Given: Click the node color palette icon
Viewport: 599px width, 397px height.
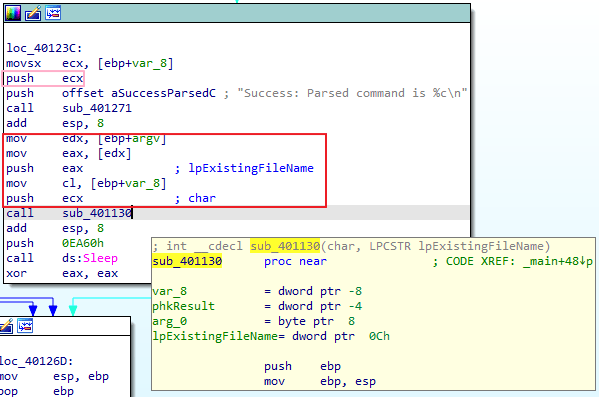Looking at the screenshot, I should click(13, 13).
